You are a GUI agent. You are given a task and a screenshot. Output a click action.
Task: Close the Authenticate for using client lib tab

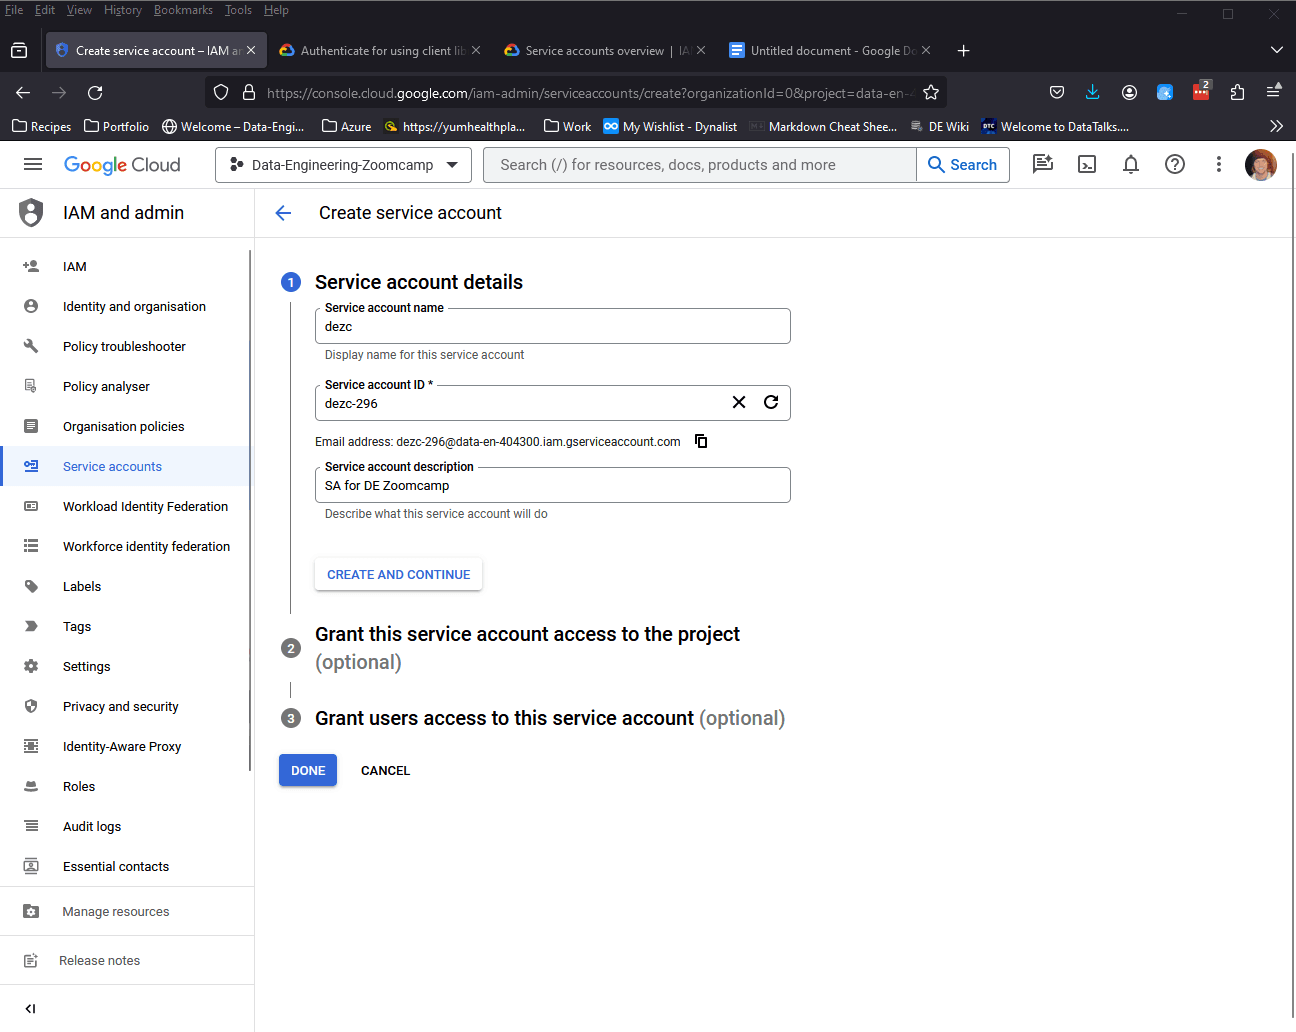pyautogui.click(x=476, y=50)
